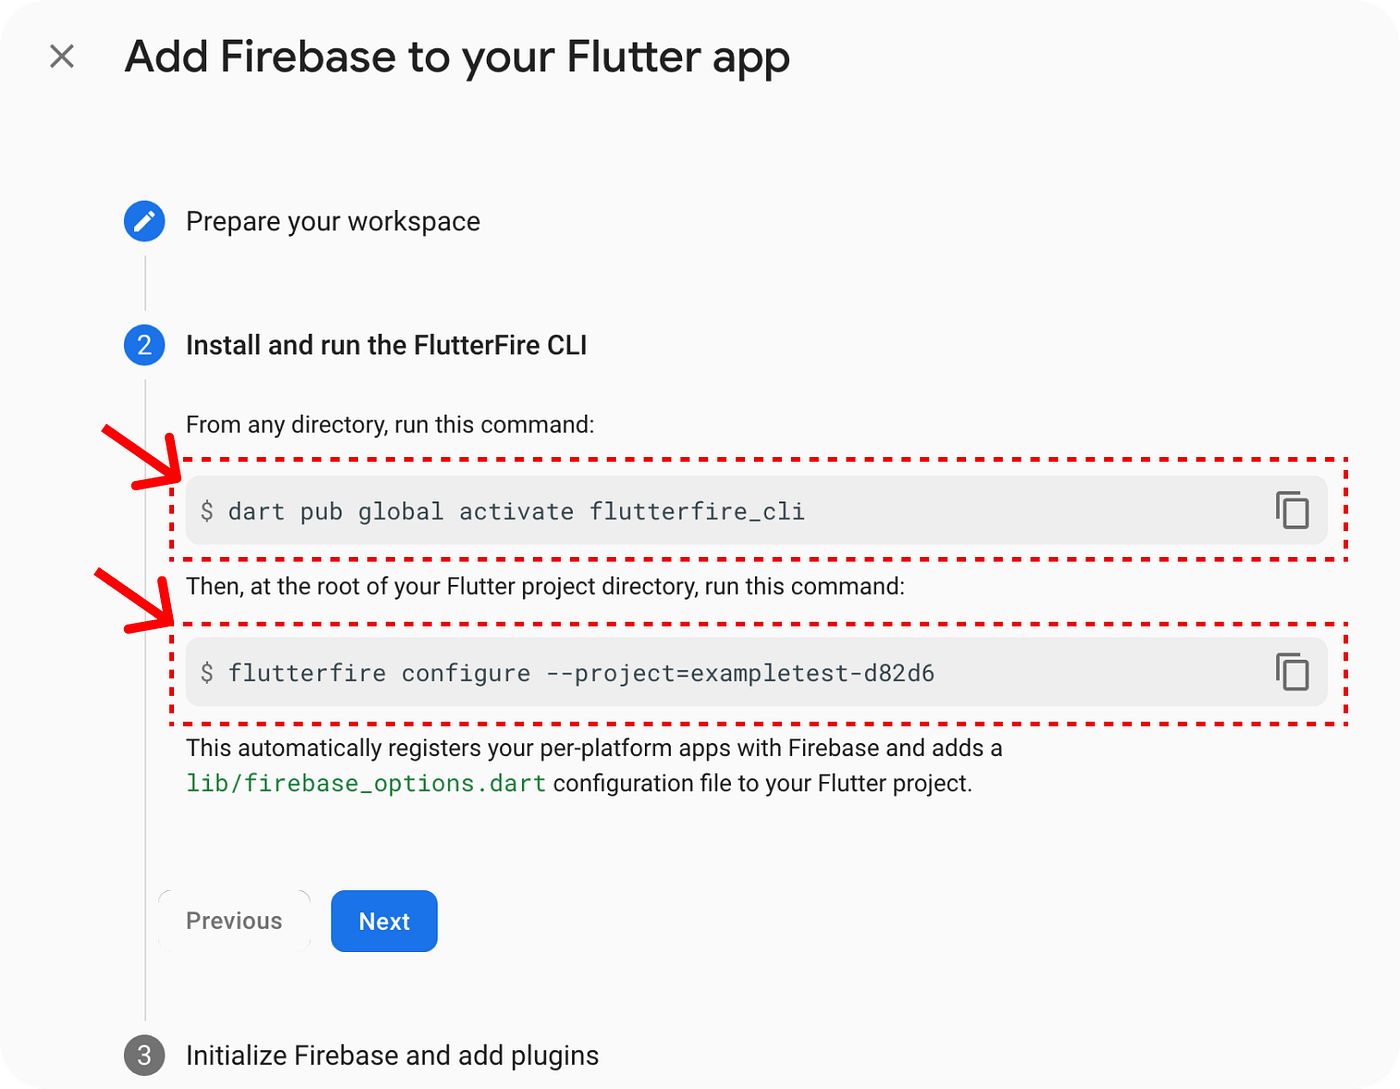Select the step 2 numbered circle
The height and width of the screenshot is (1089, 1400).
pos(144,344)
